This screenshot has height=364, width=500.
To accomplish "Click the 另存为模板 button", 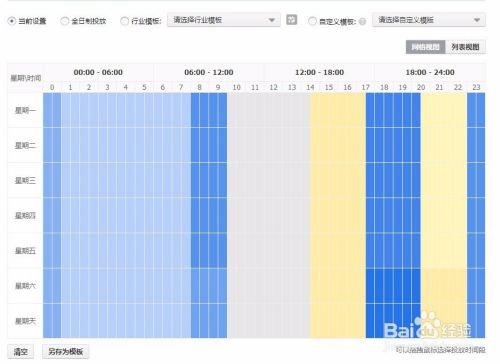I will 66,351.
